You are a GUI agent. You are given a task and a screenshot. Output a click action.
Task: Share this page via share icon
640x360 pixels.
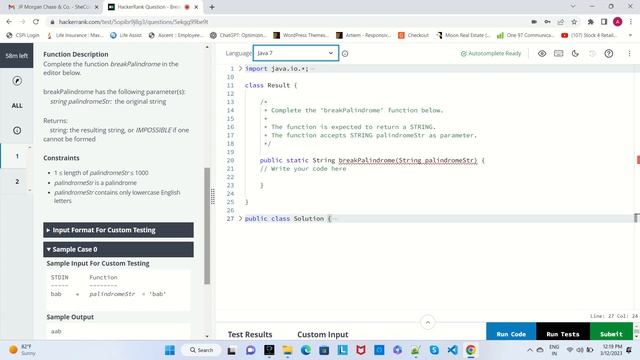point(560,22)
